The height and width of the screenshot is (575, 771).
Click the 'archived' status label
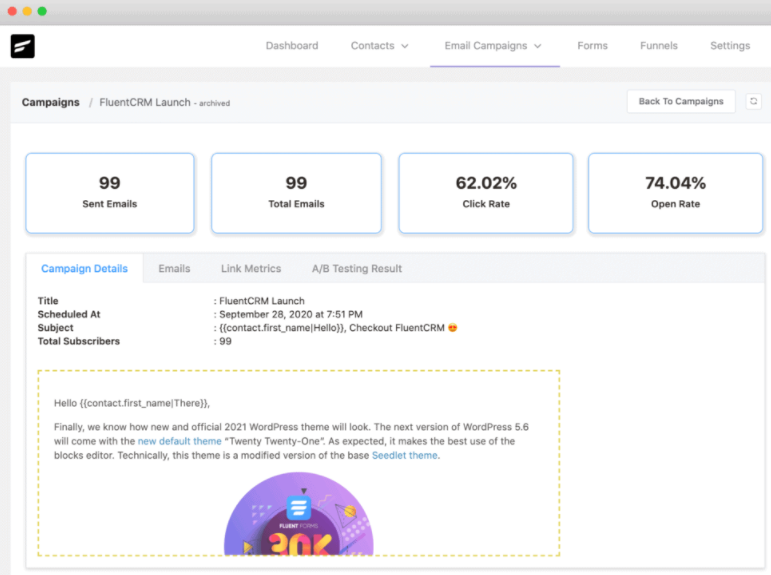tap(214, 103)
